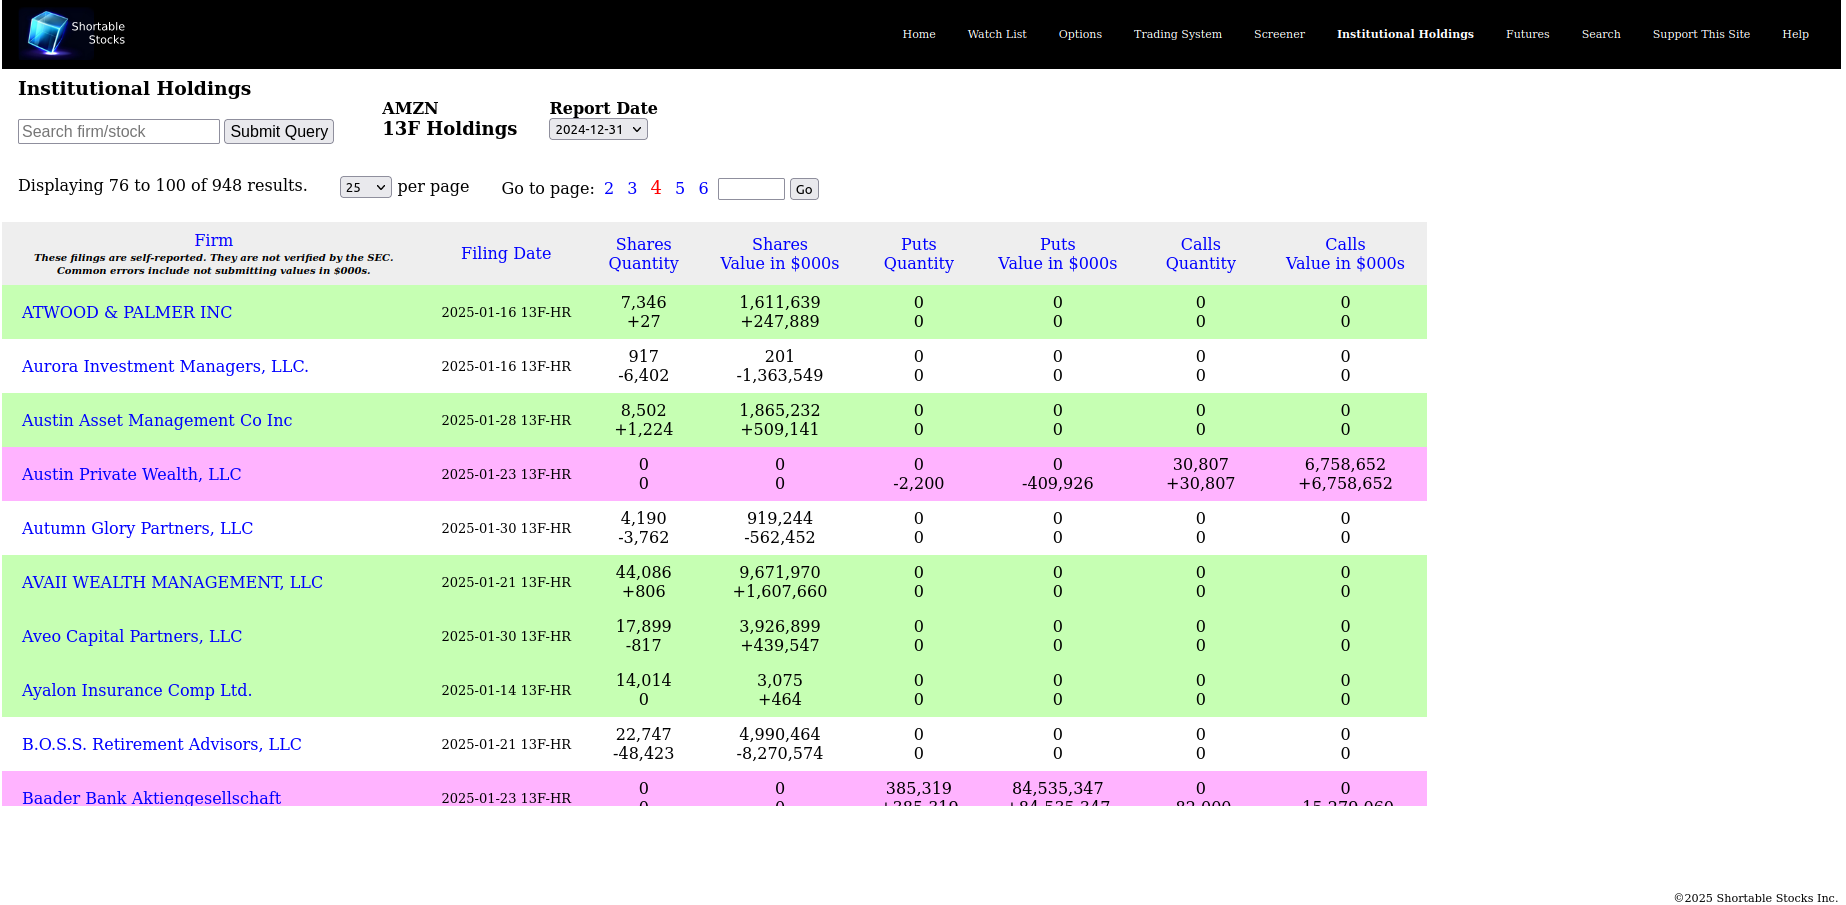This screenshot has height=905, width=1846.
Task: Open Aurora Investment Managers, LLC. link
Action: [x=165, y=366]
